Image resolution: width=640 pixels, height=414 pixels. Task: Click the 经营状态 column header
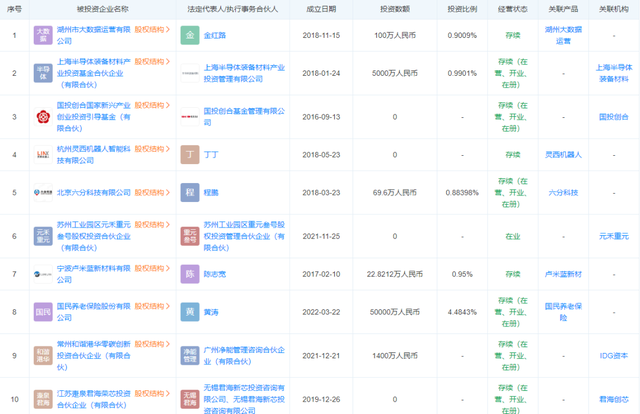point(513,9)
